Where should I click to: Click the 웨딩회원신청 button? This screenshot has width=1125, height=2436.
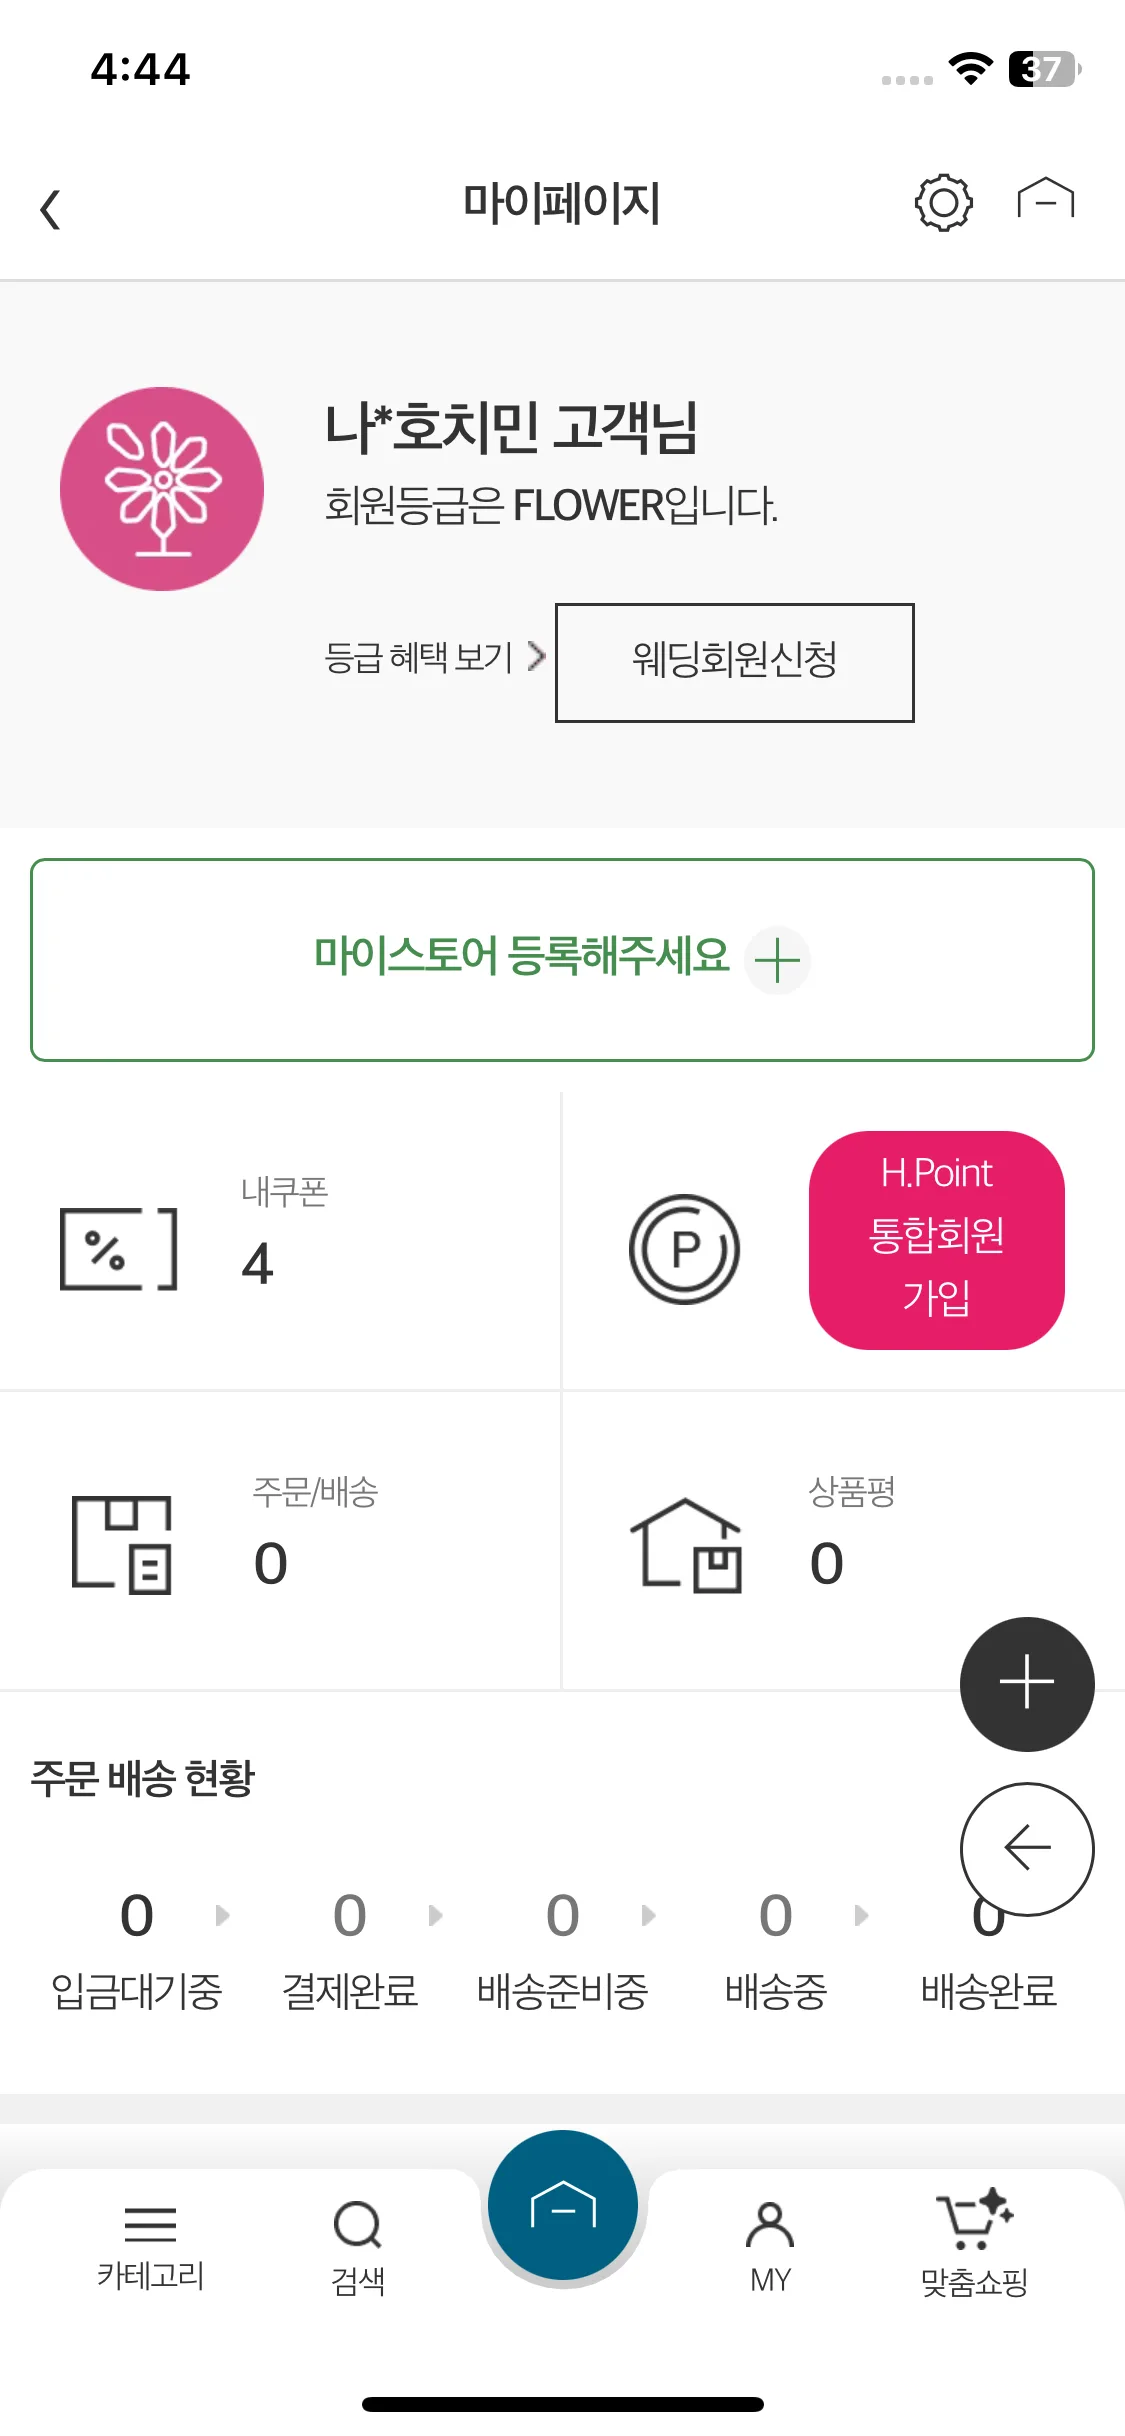pos(735,662)
